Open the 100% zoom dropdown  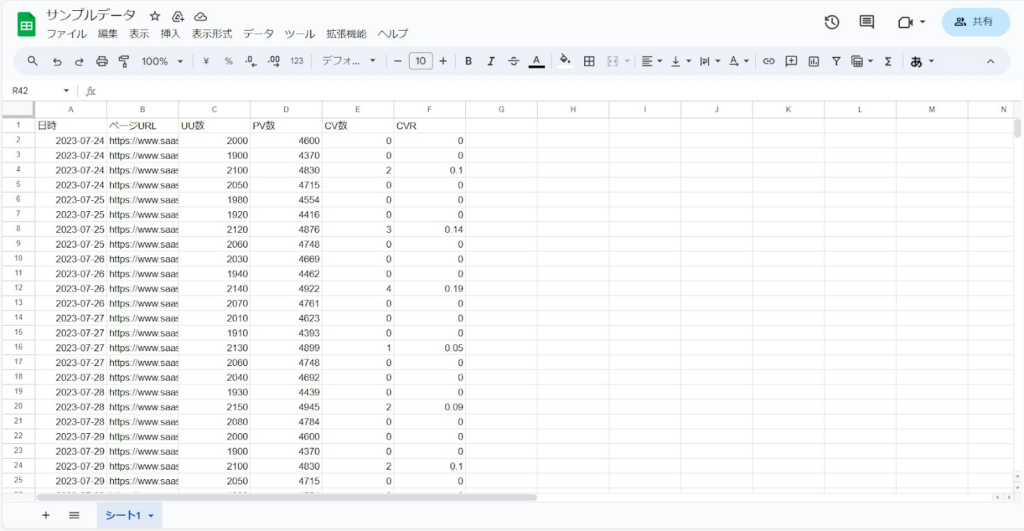tap(162, 61)
